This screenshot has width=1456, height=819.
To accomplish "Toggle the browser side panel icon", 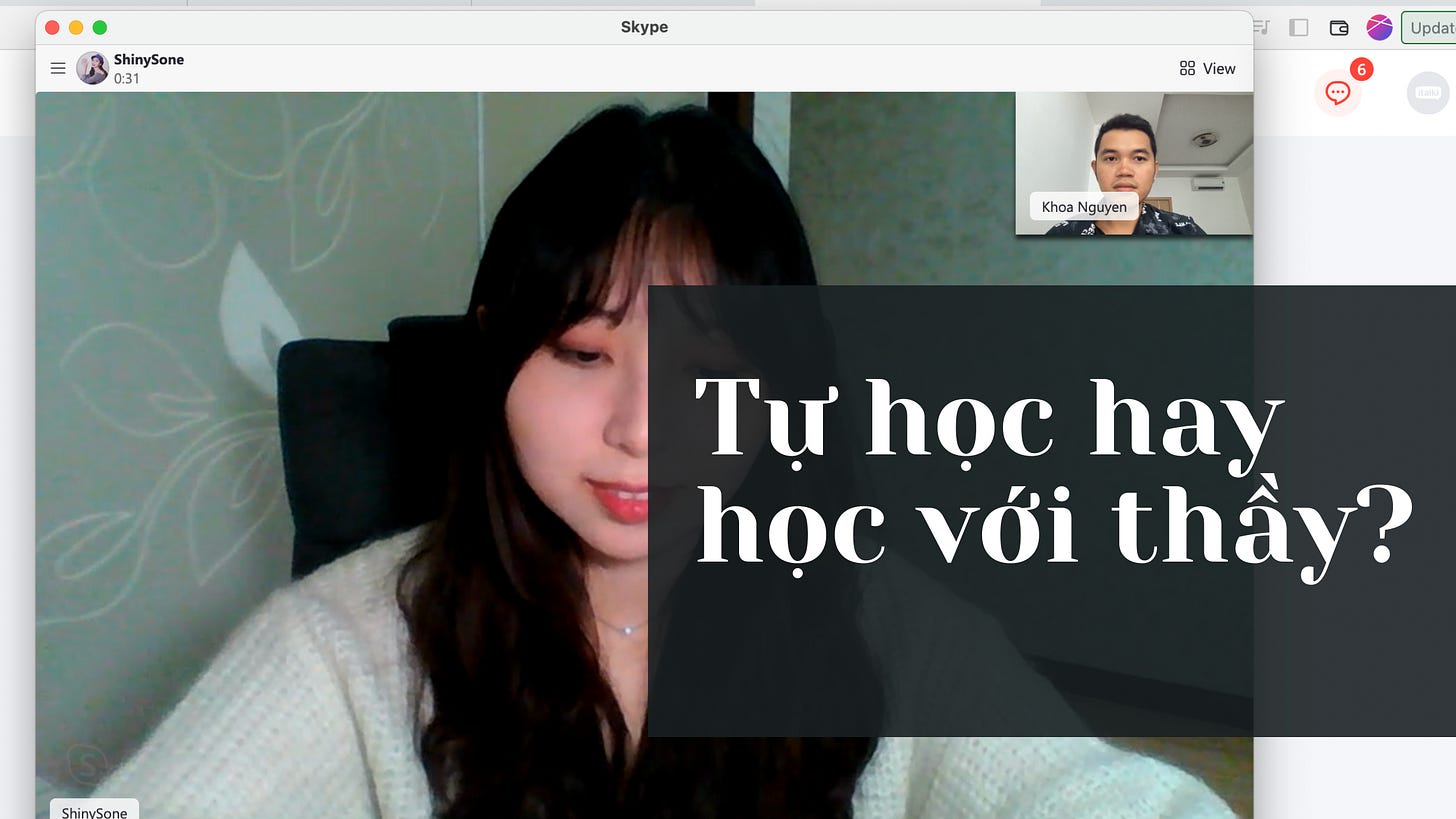I will click(x=1298, y=28).
